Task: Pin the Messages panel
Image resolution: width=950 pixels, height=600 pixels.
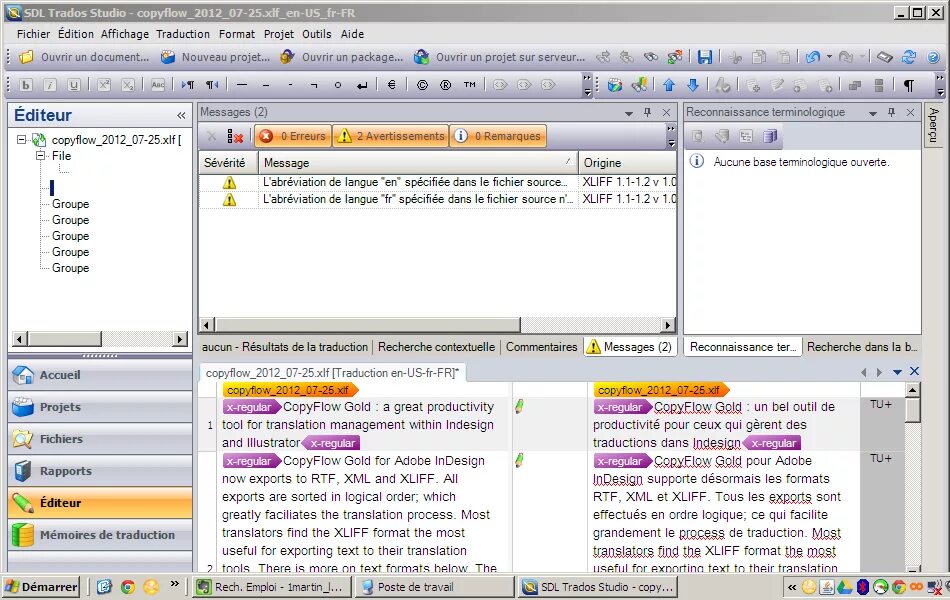Action: click(648, 112)
